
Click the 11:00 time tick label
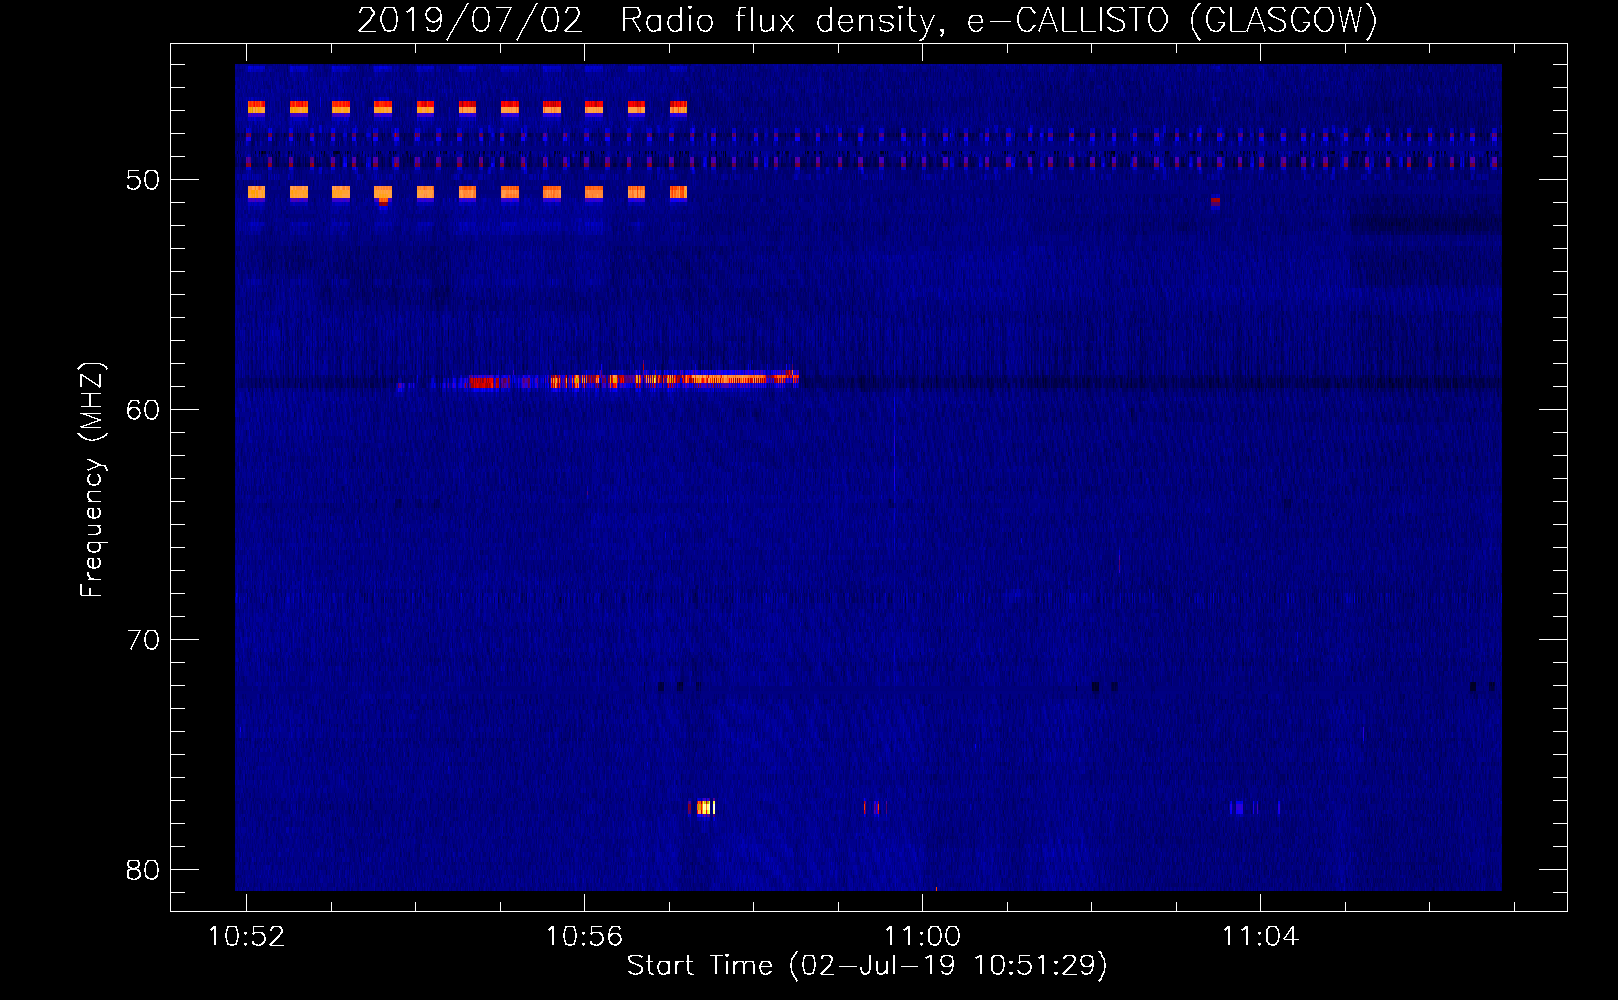click(x=922, y=936)
